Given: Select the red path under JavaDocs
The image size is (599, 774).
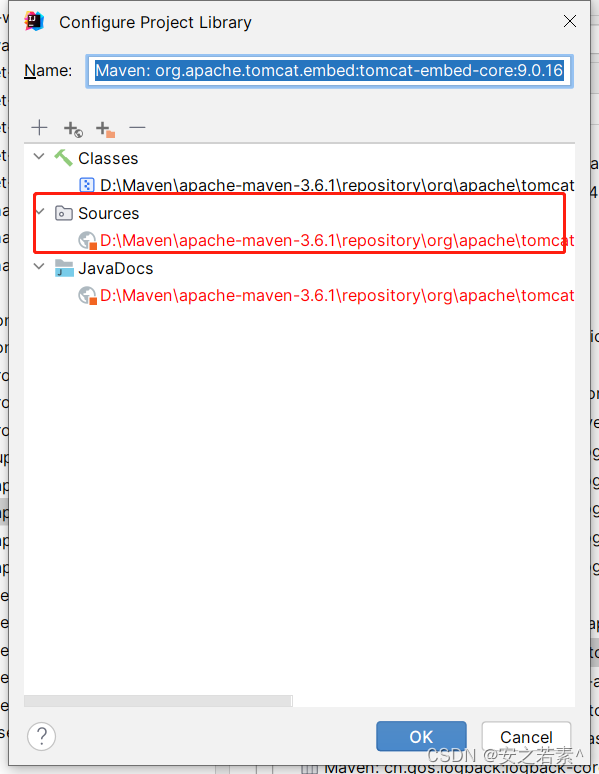Looking at the screenshot, I should point(337,296).
